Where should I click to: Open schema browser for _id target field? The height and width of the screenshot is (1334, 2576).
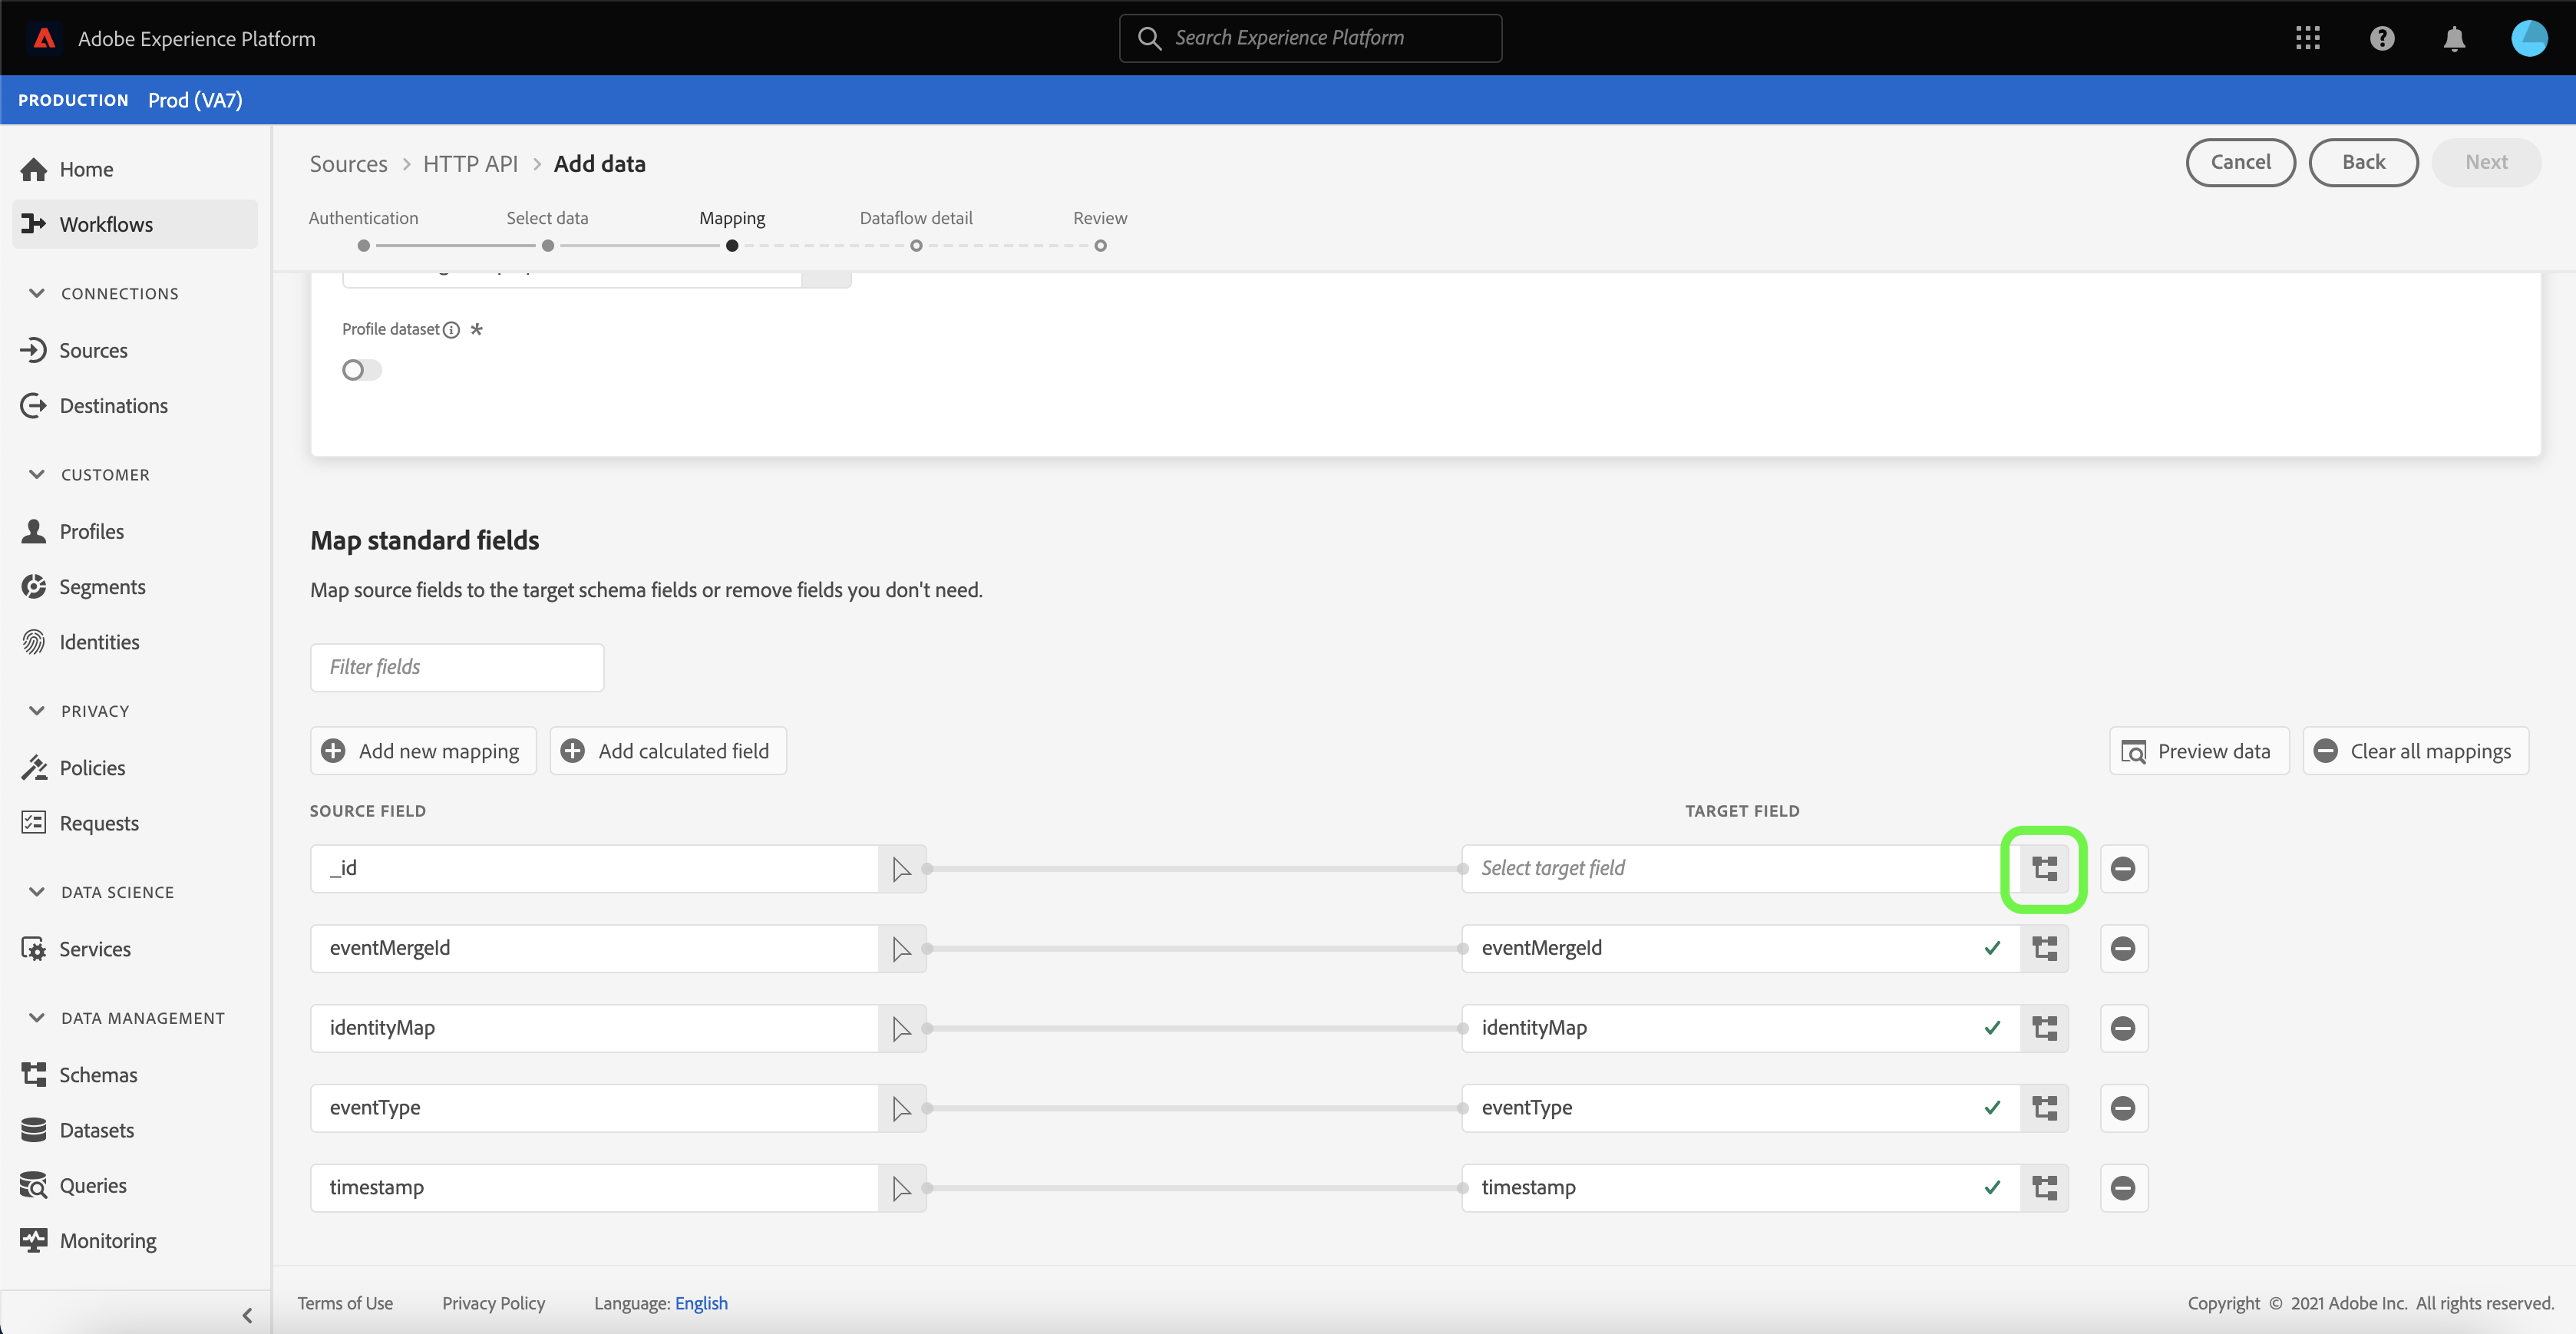(x=2044, y=868)
